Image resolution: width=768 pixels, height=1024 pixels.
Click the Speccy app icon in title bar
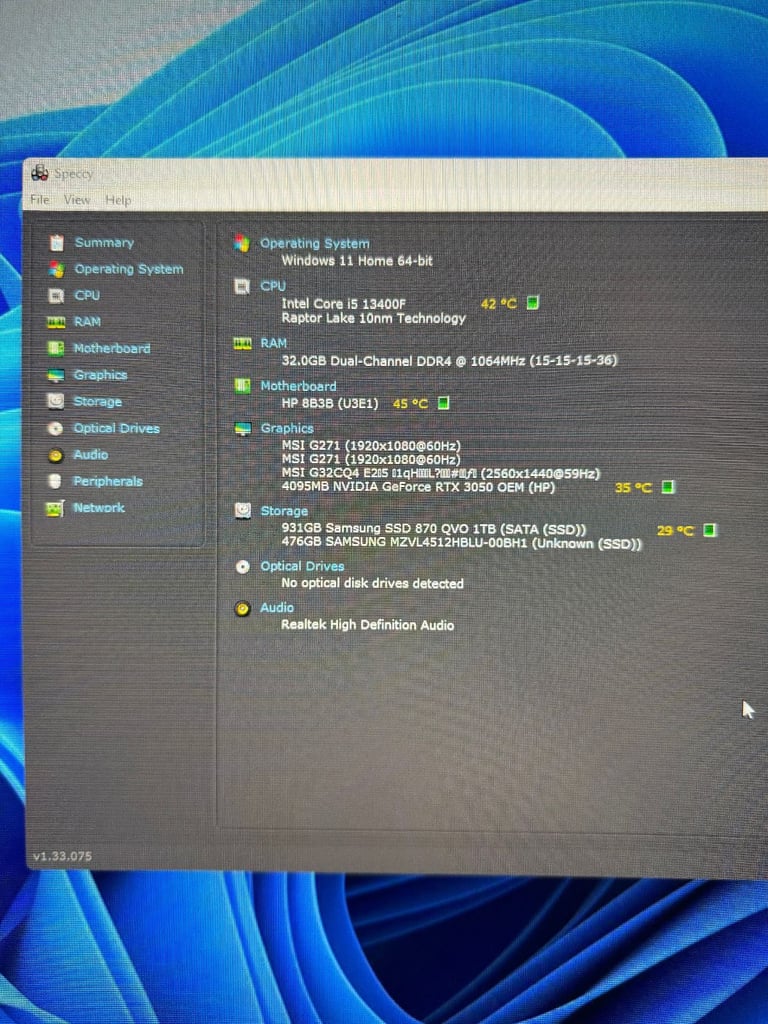40,172
